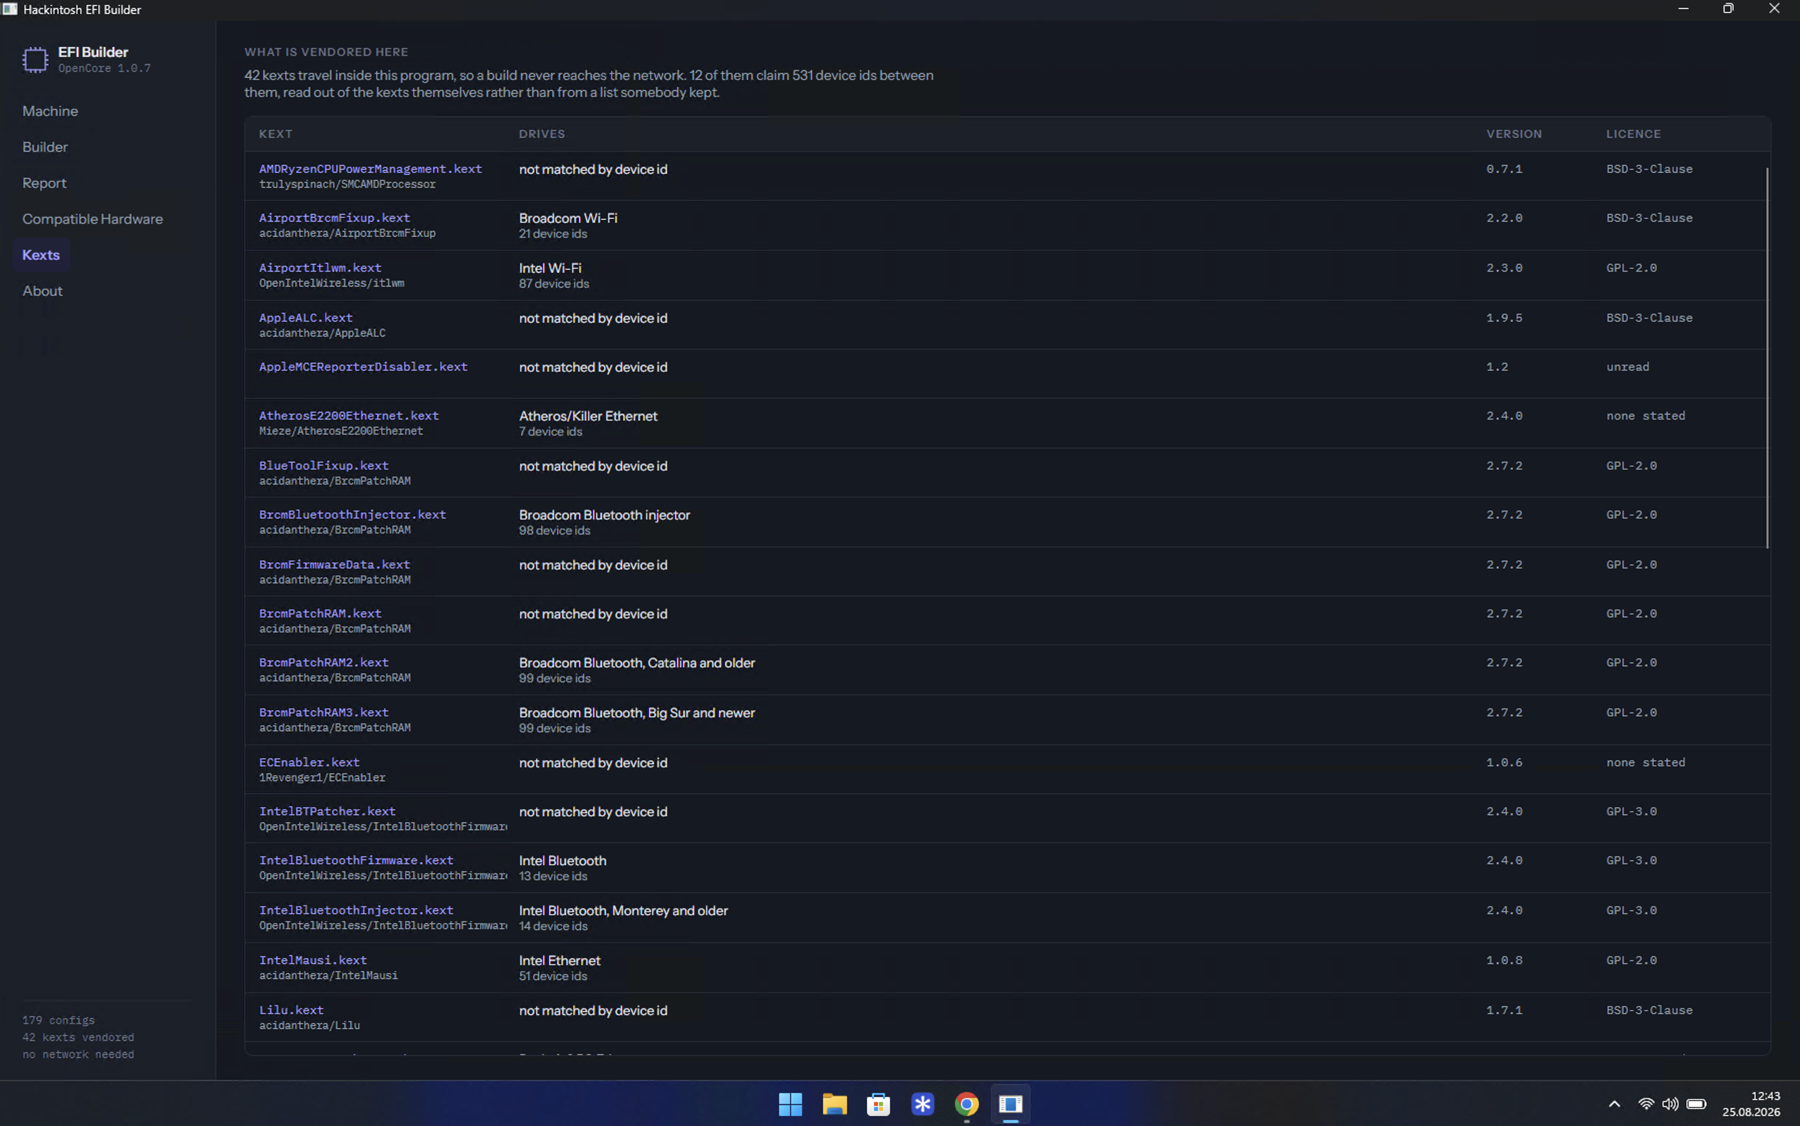Open the Builder section
Screen dimensions: 1800x1126
click(x=45, y=147)
